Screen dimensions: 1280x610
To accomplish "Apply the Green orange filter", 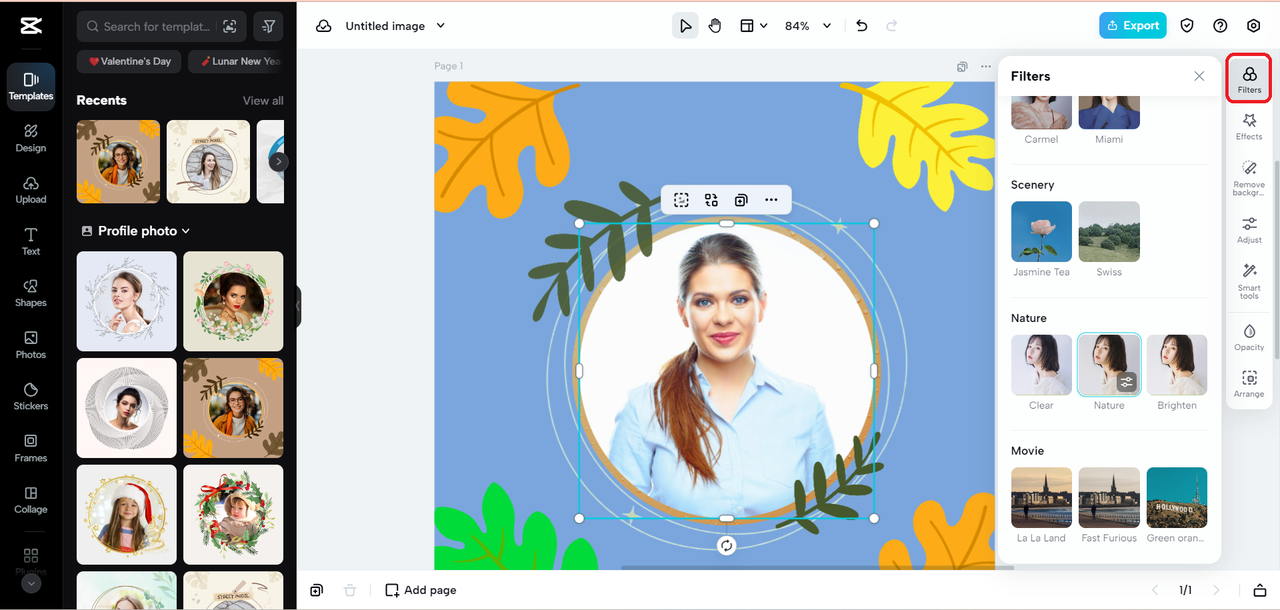I will click(x=1177, y=498).
